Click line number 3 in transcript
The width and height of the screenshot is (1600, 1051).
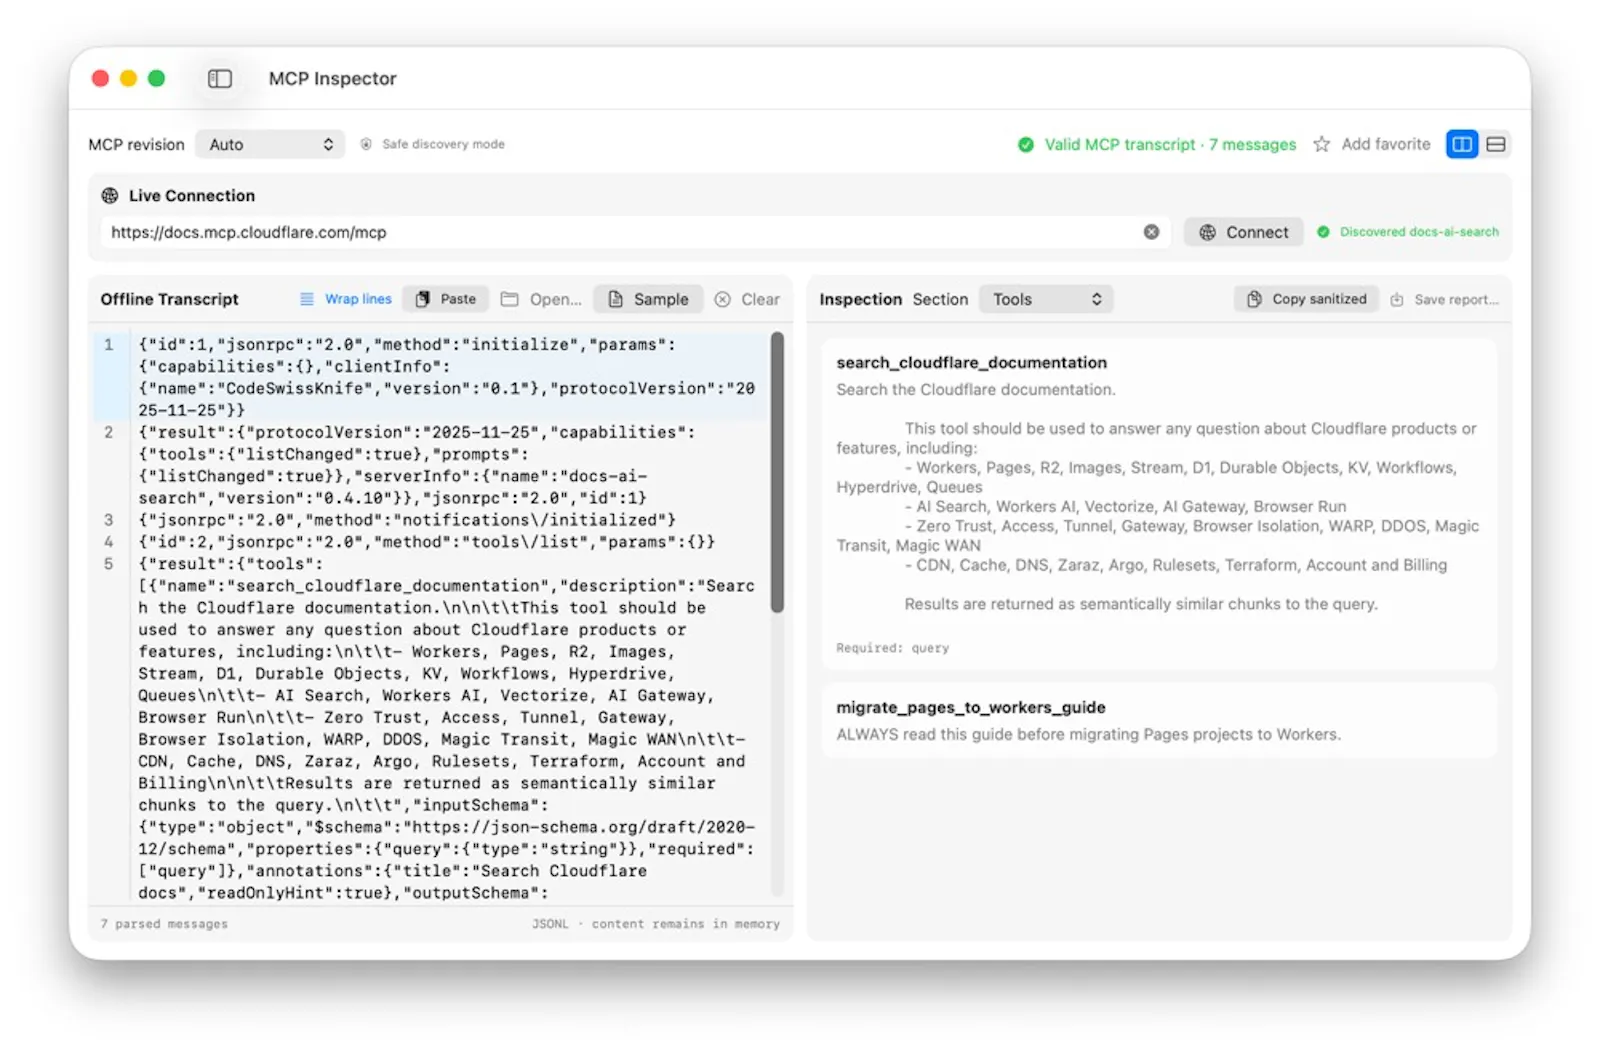pyautogui.click(x=109, y=521)
